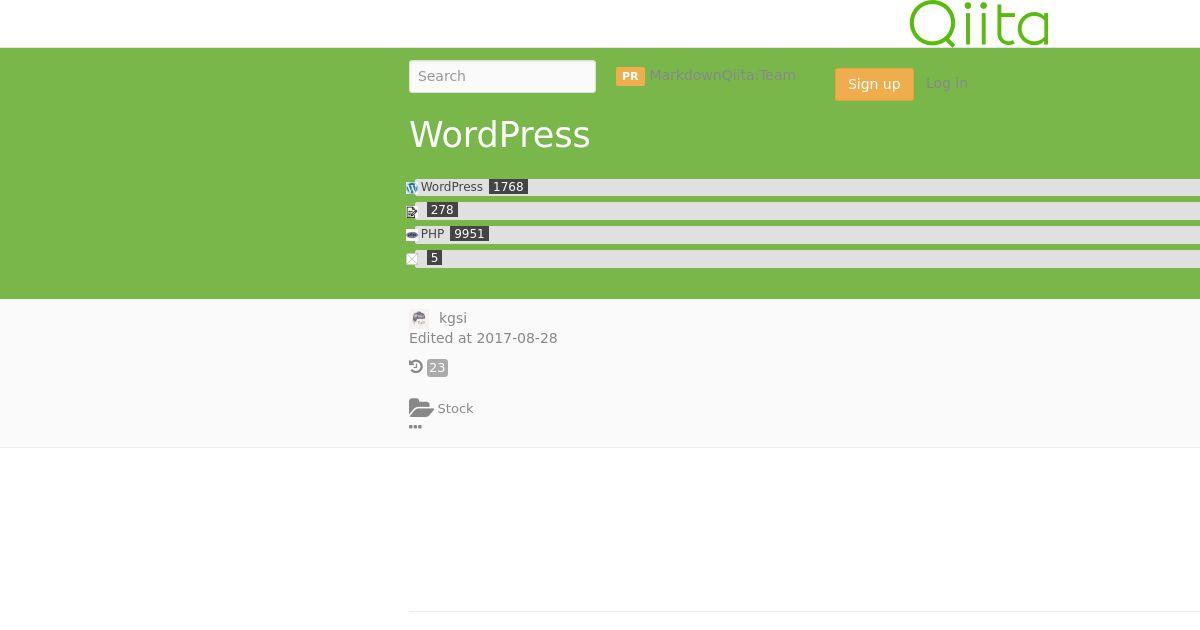The height and width of the screenshot is (630, 1200).
Task: Expand the three-dot more menu
Action: (x=415, y=427)
